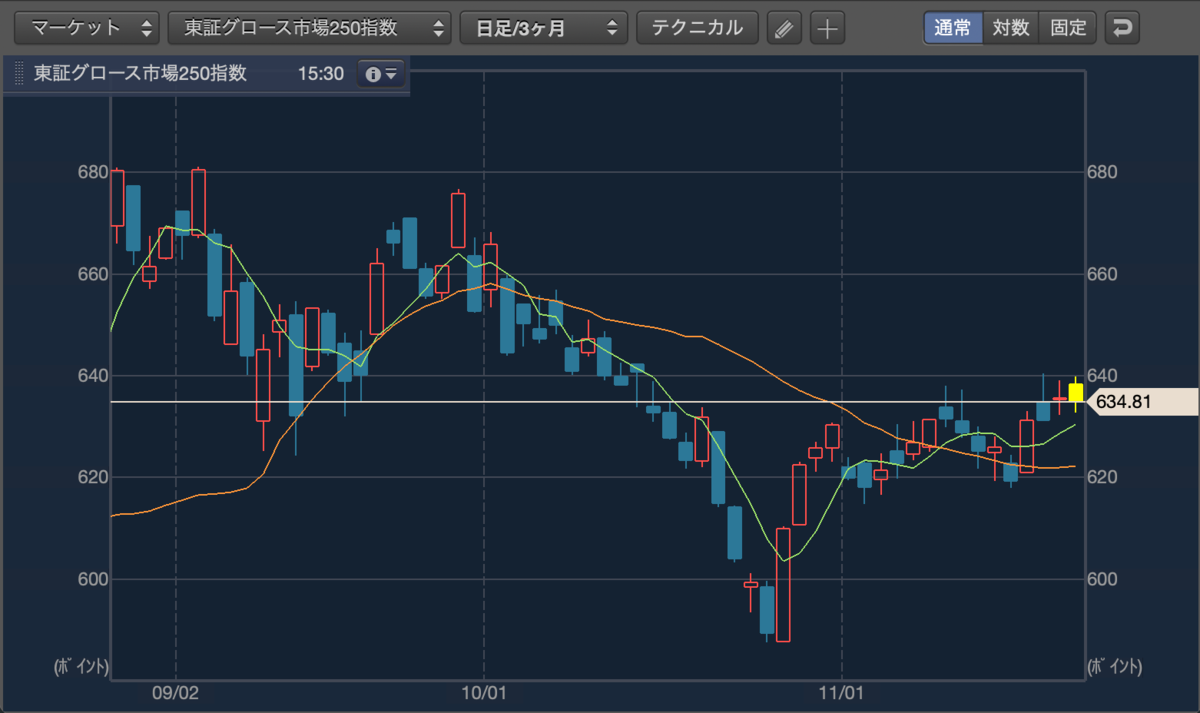Viewport: 1200px width, 713px height.
Task: Click the right-axis 620 price label
Action: pyautogui.click(x=1102, y=477)
